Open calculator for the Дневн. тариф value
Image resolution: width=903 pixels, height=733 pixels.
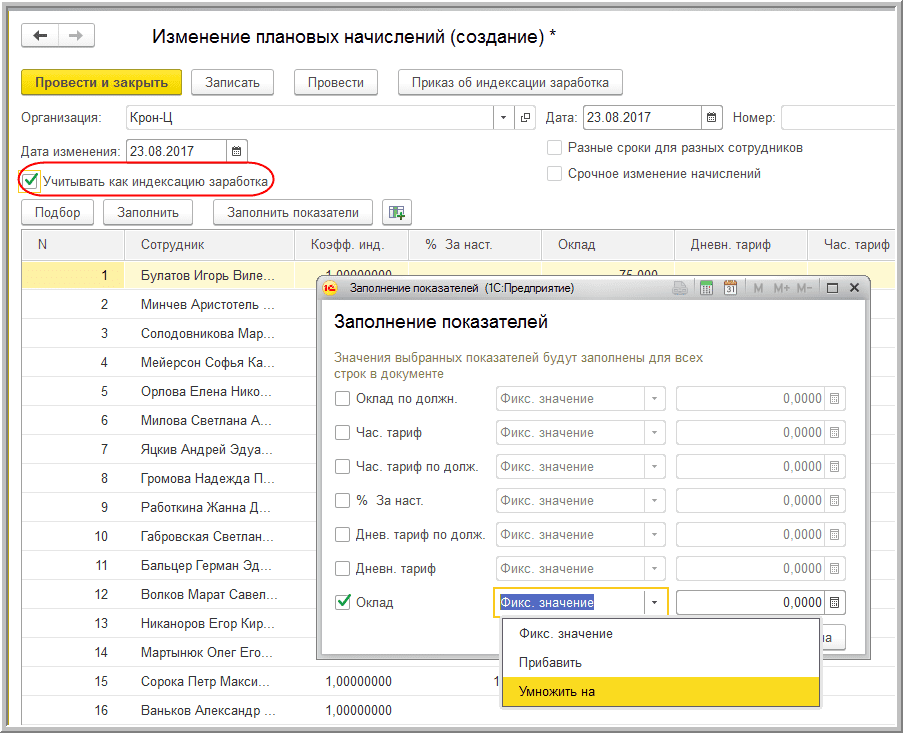pos(834,568)
